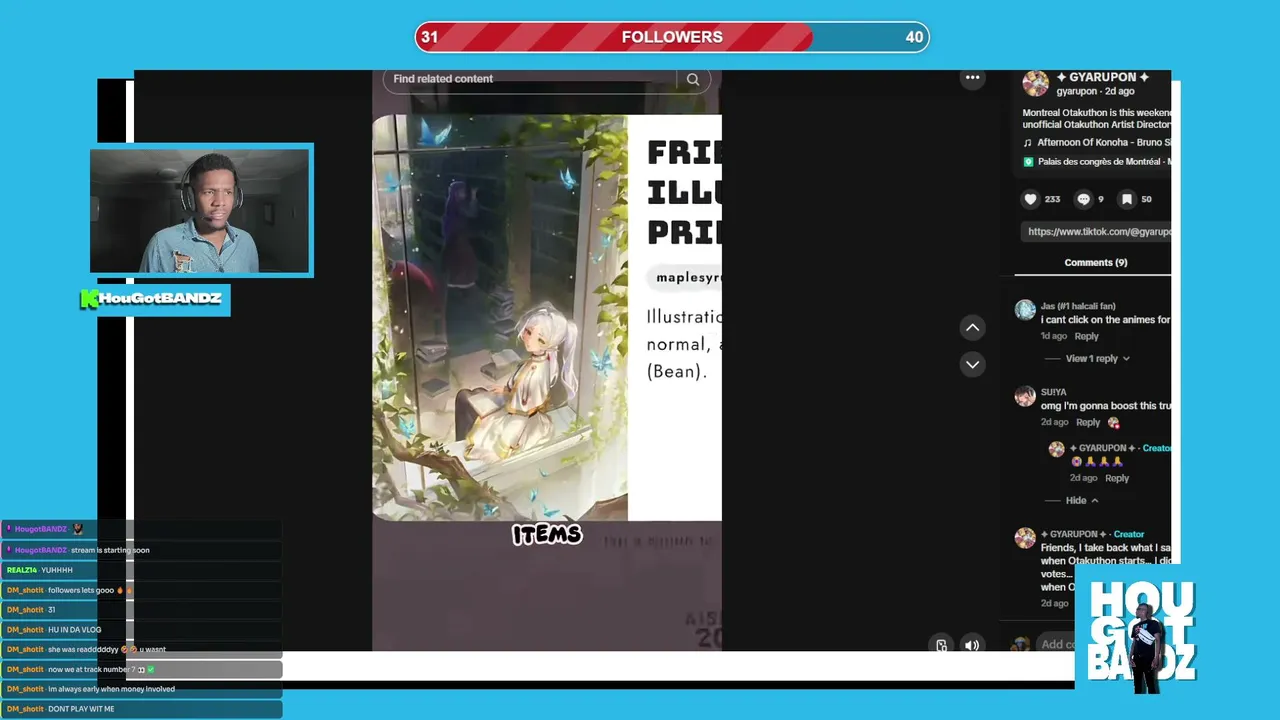The width and height of the screenshot is (1280, 720).
Task: Click the followers goal progress bar
Action: tap(672, 37)
